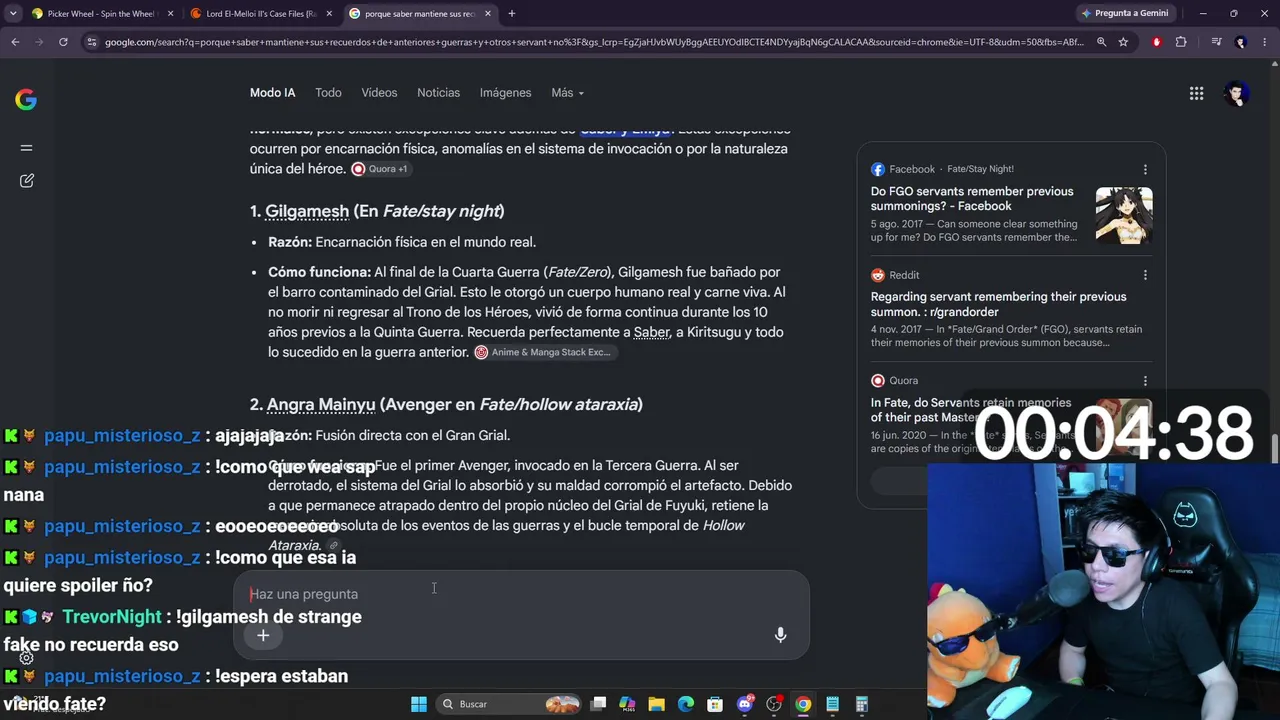
Task: Open the Quora +1 source chip
Action: [380, 169]
